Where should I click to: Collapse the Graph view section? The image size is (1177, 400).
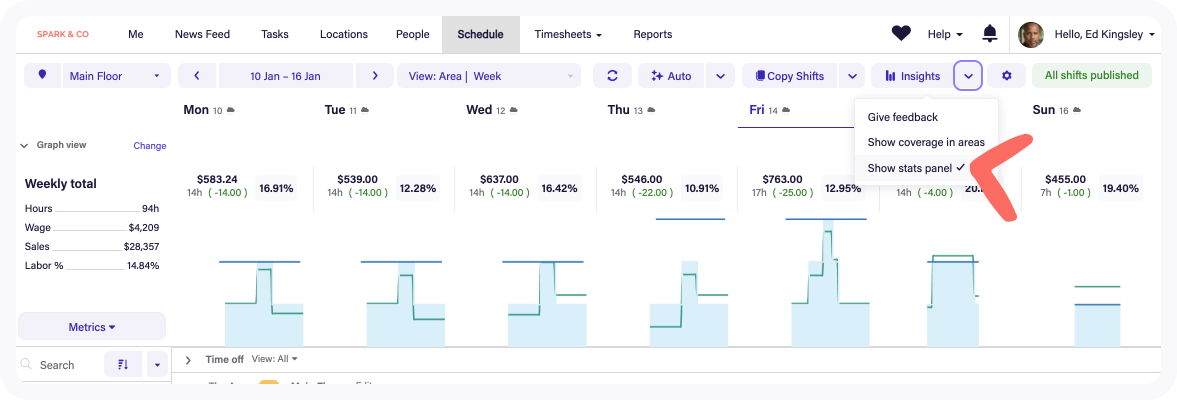[24, 146]
